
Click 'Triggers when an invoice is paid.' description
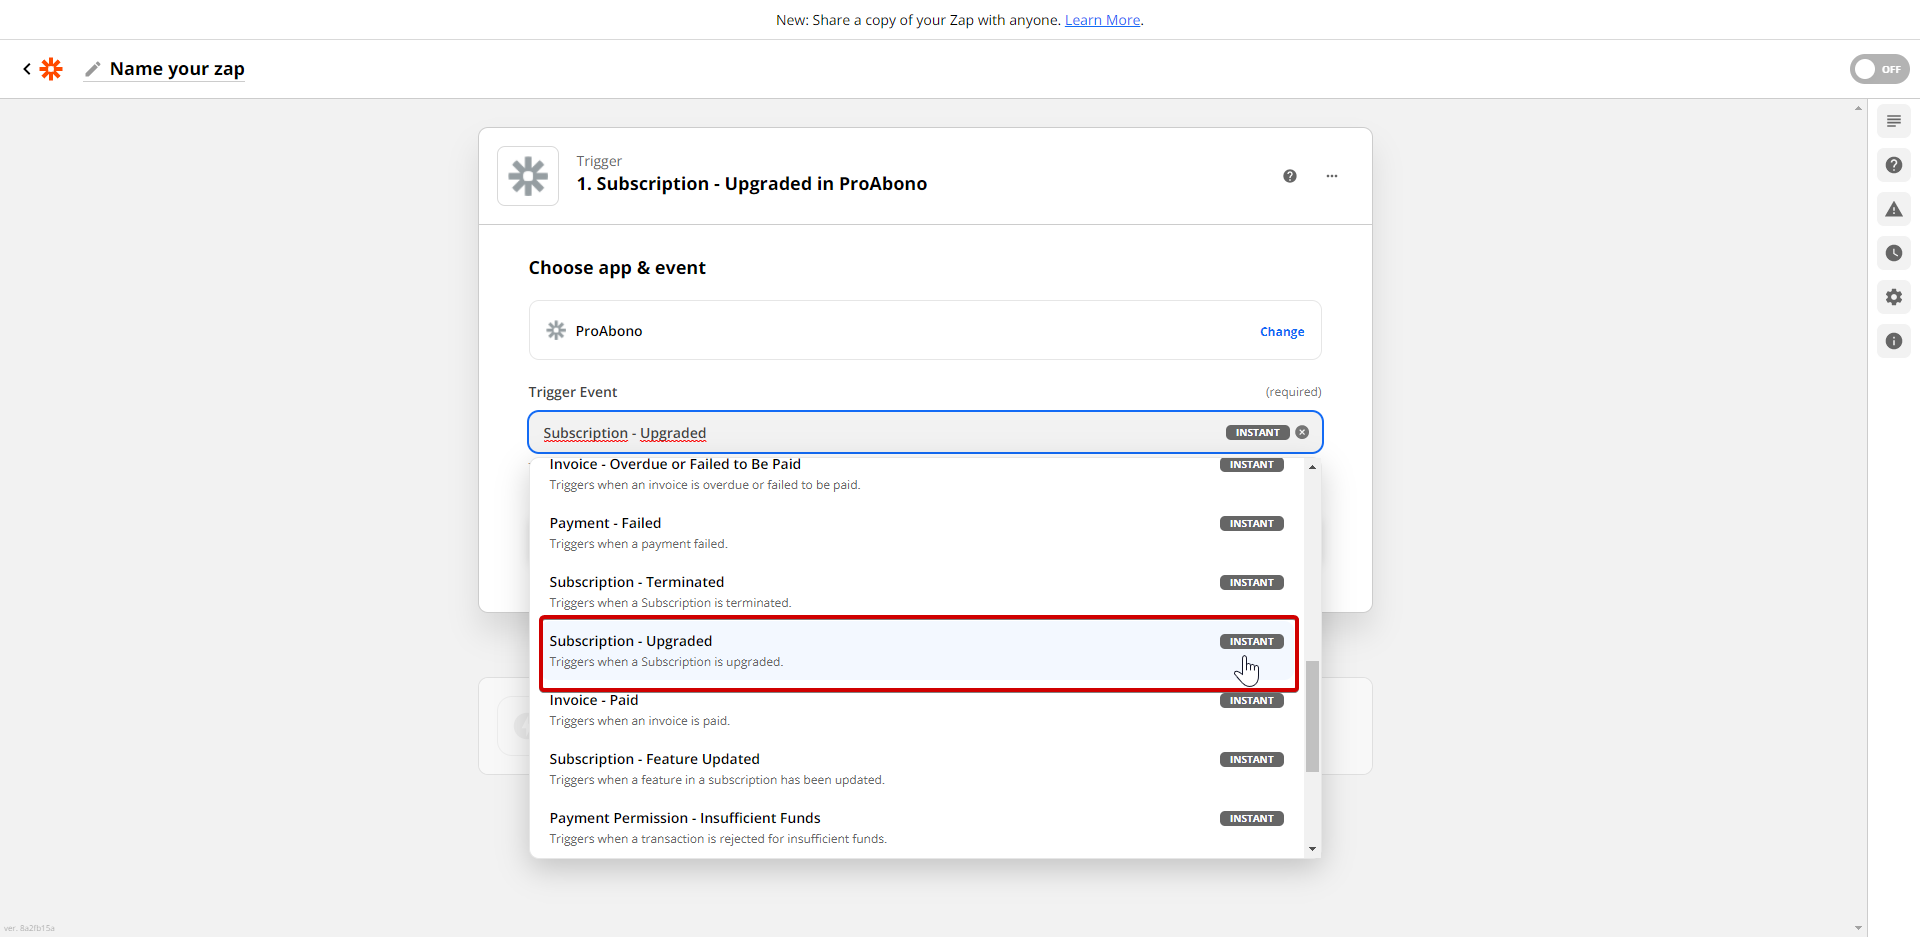point(639,721)
